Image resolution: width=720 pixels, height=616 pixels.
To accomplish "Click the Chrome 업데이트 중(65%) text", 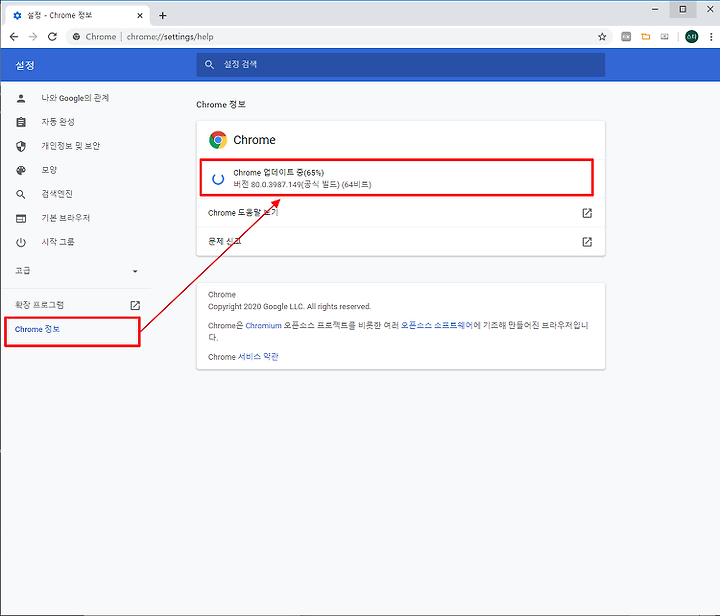I will (x=279, y=173).
